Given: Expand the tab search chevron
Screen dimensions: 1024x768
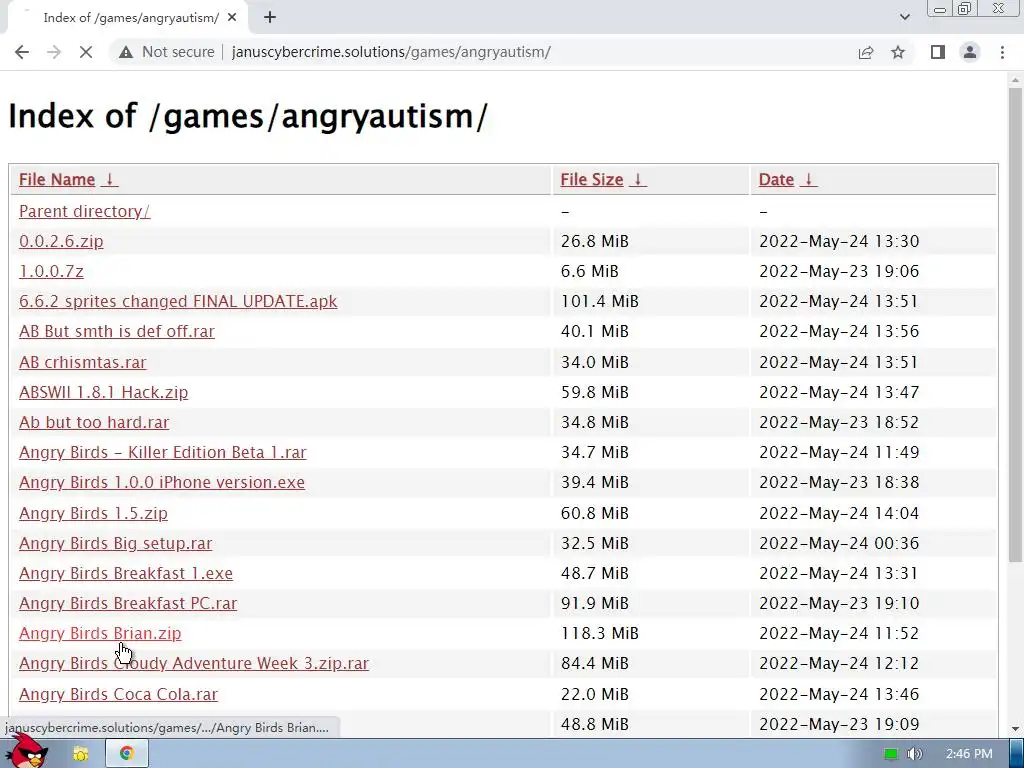Looking at the screenshot, I should click(904, 18).
